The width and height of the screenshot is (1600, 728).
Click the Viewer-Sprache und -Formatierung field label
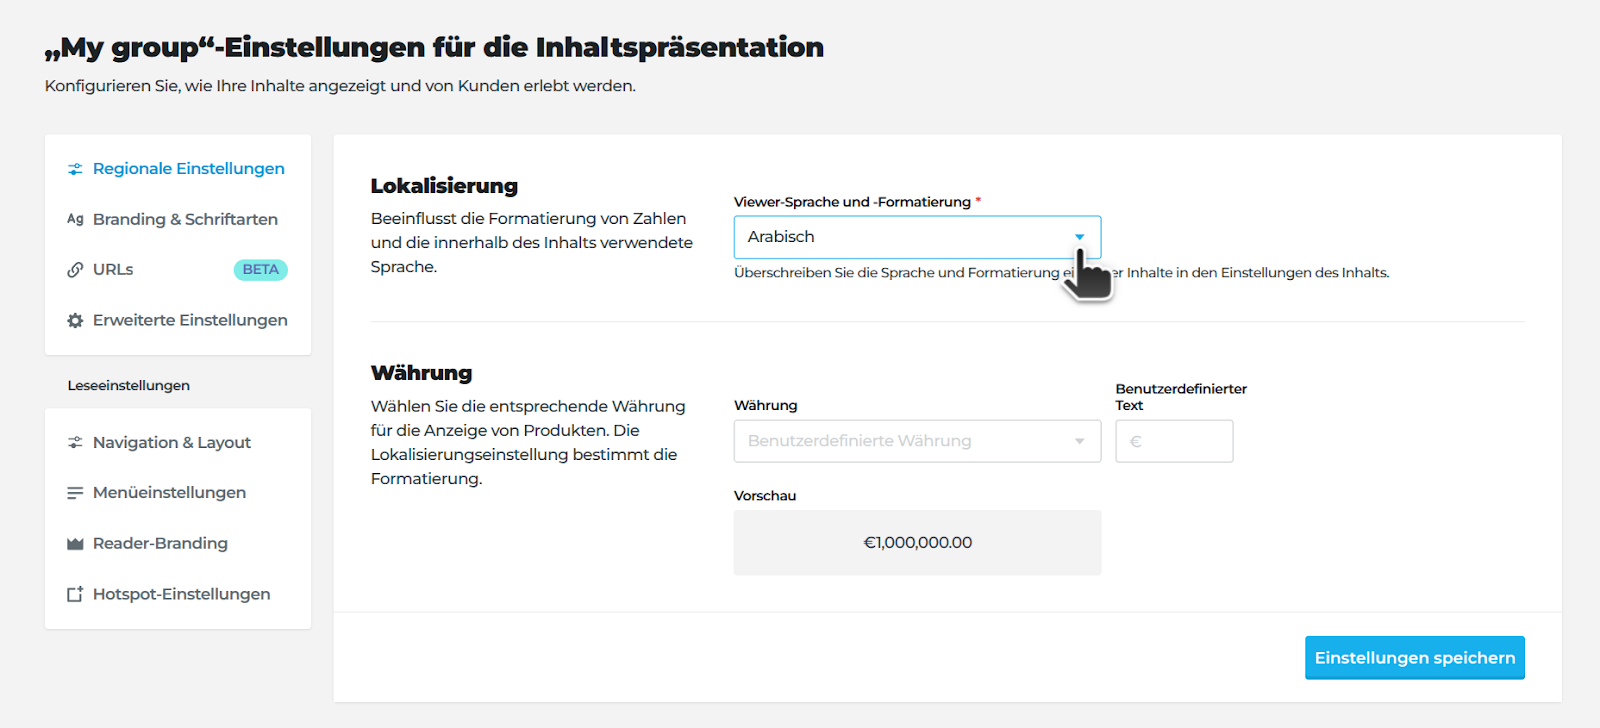coord(852,202)
